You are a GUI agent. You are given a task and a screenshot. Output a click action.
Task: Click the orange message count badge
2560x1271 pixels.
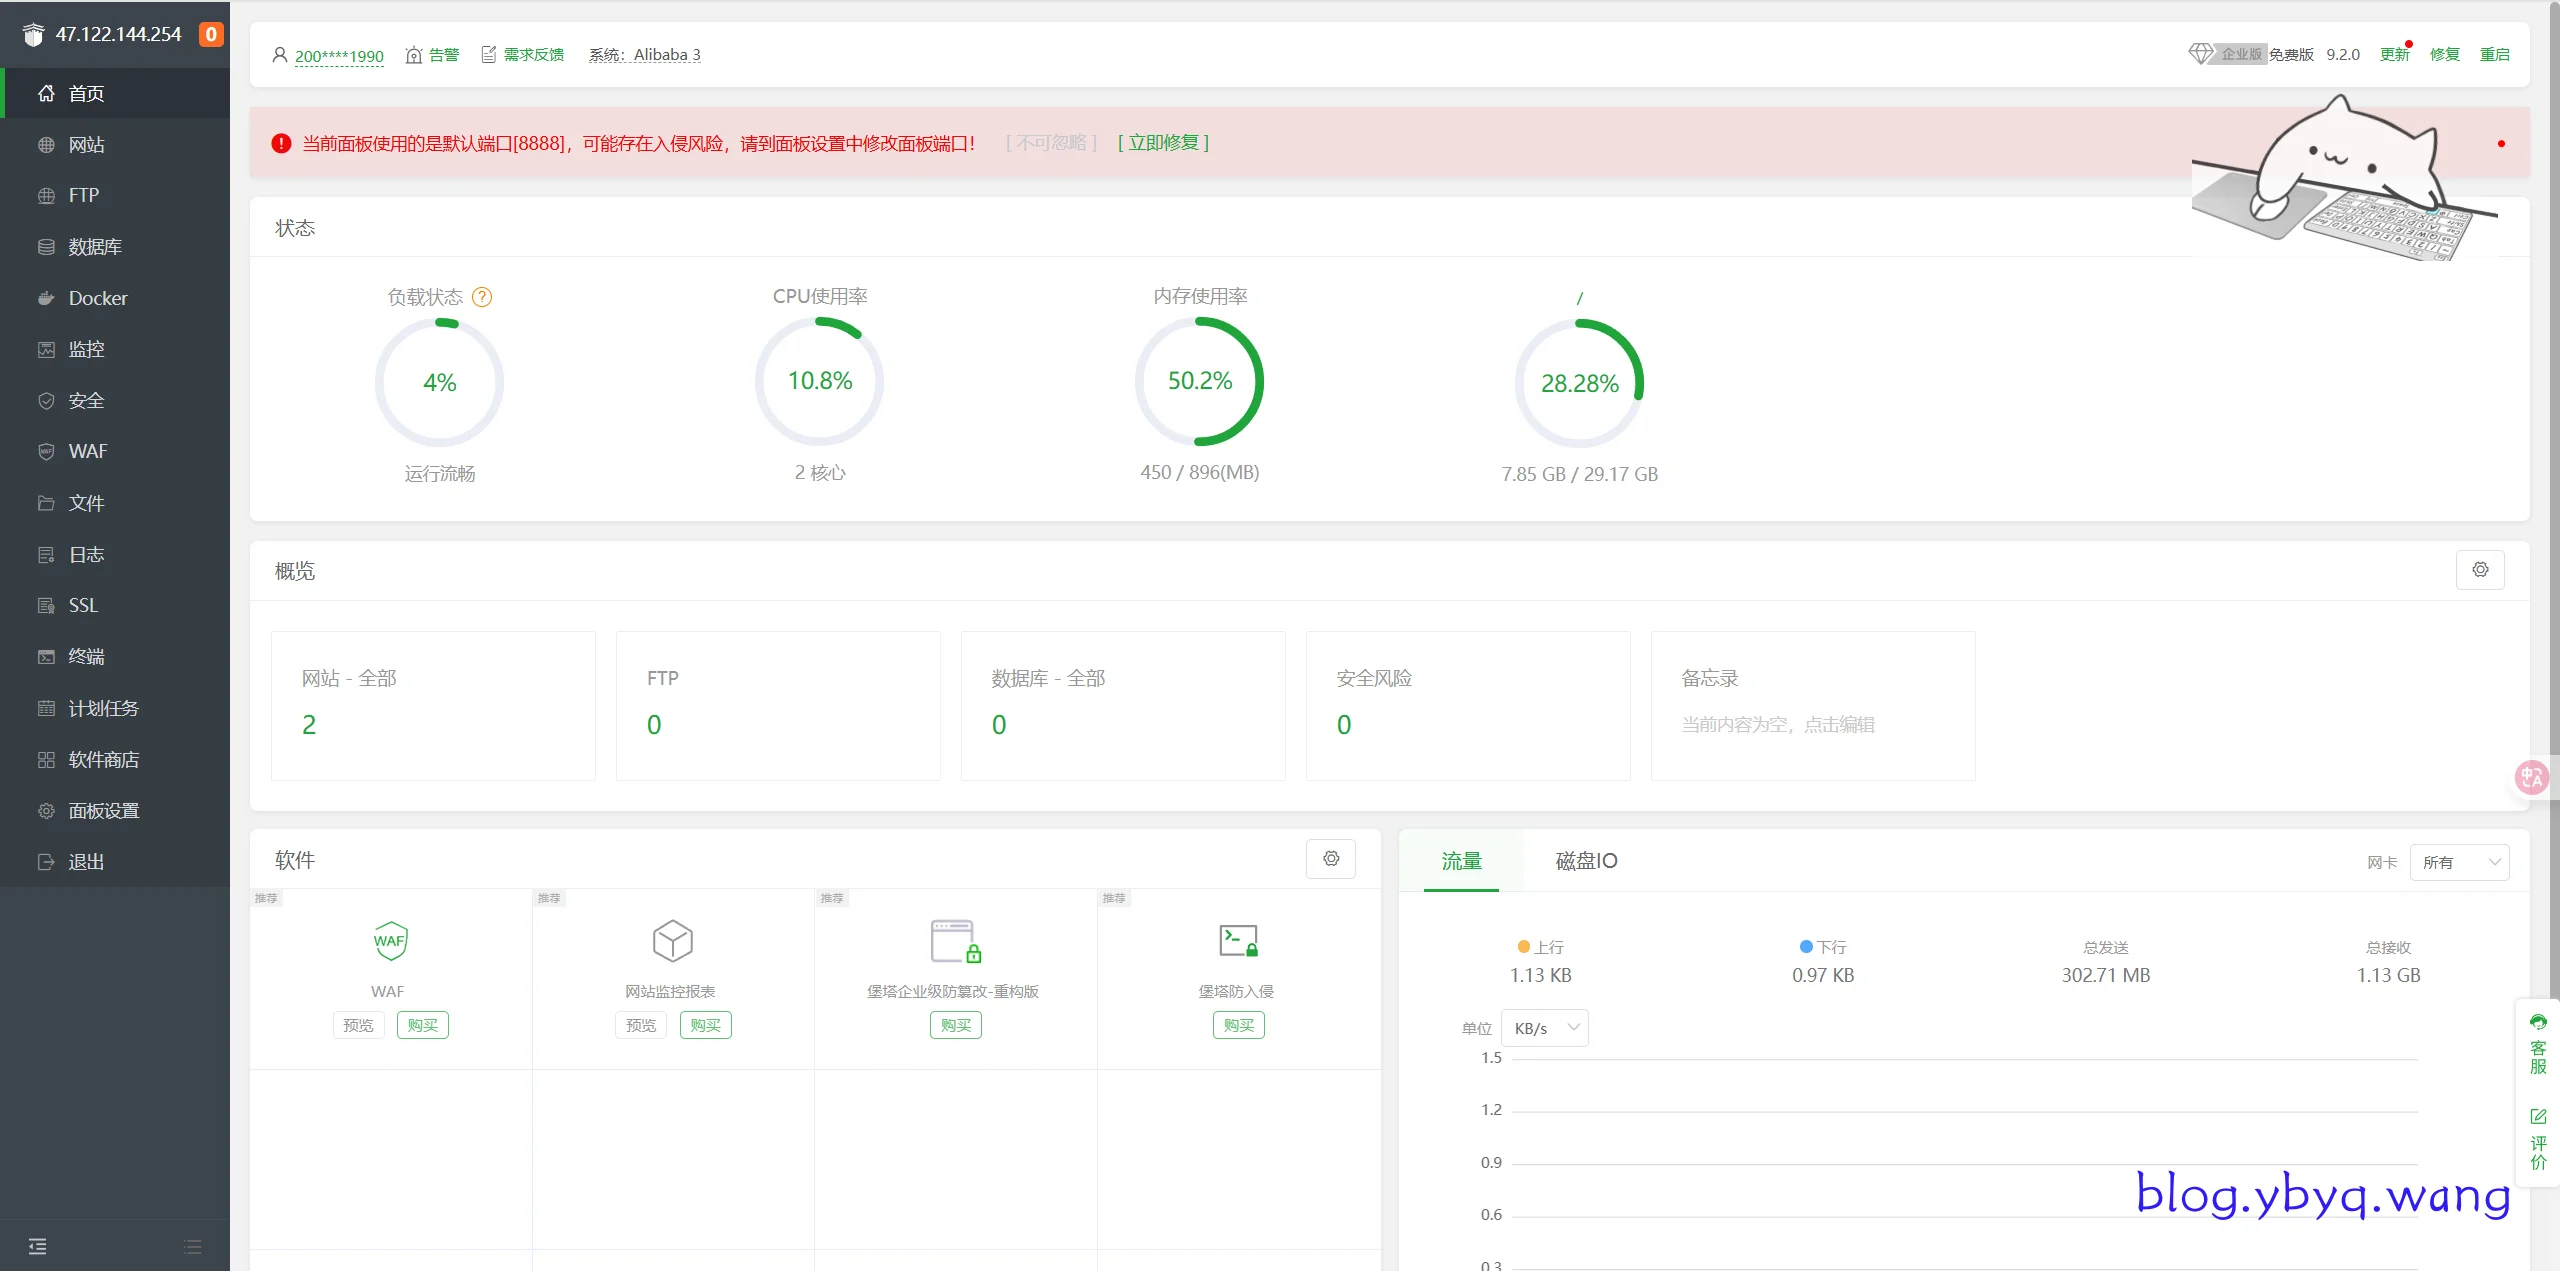point(211,34)
